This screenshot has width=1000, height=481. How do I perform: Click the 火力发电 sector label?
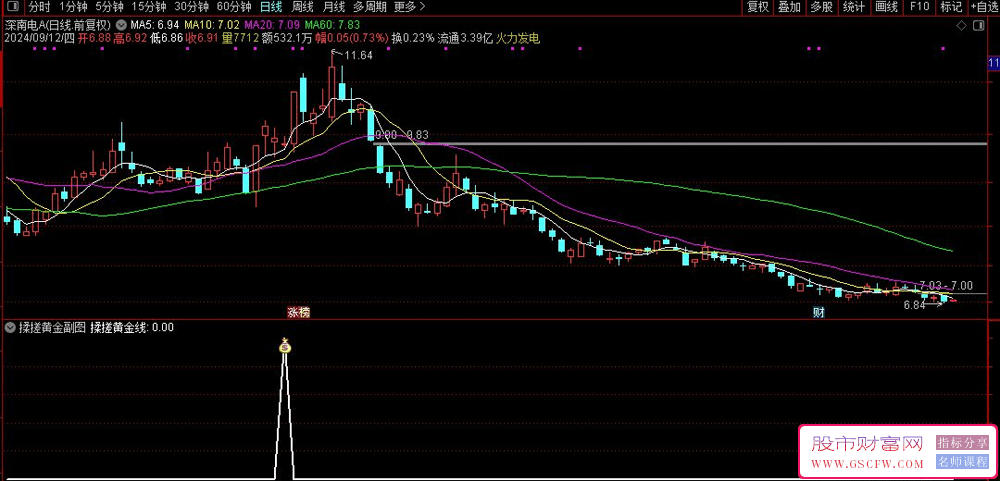point(518,38)
